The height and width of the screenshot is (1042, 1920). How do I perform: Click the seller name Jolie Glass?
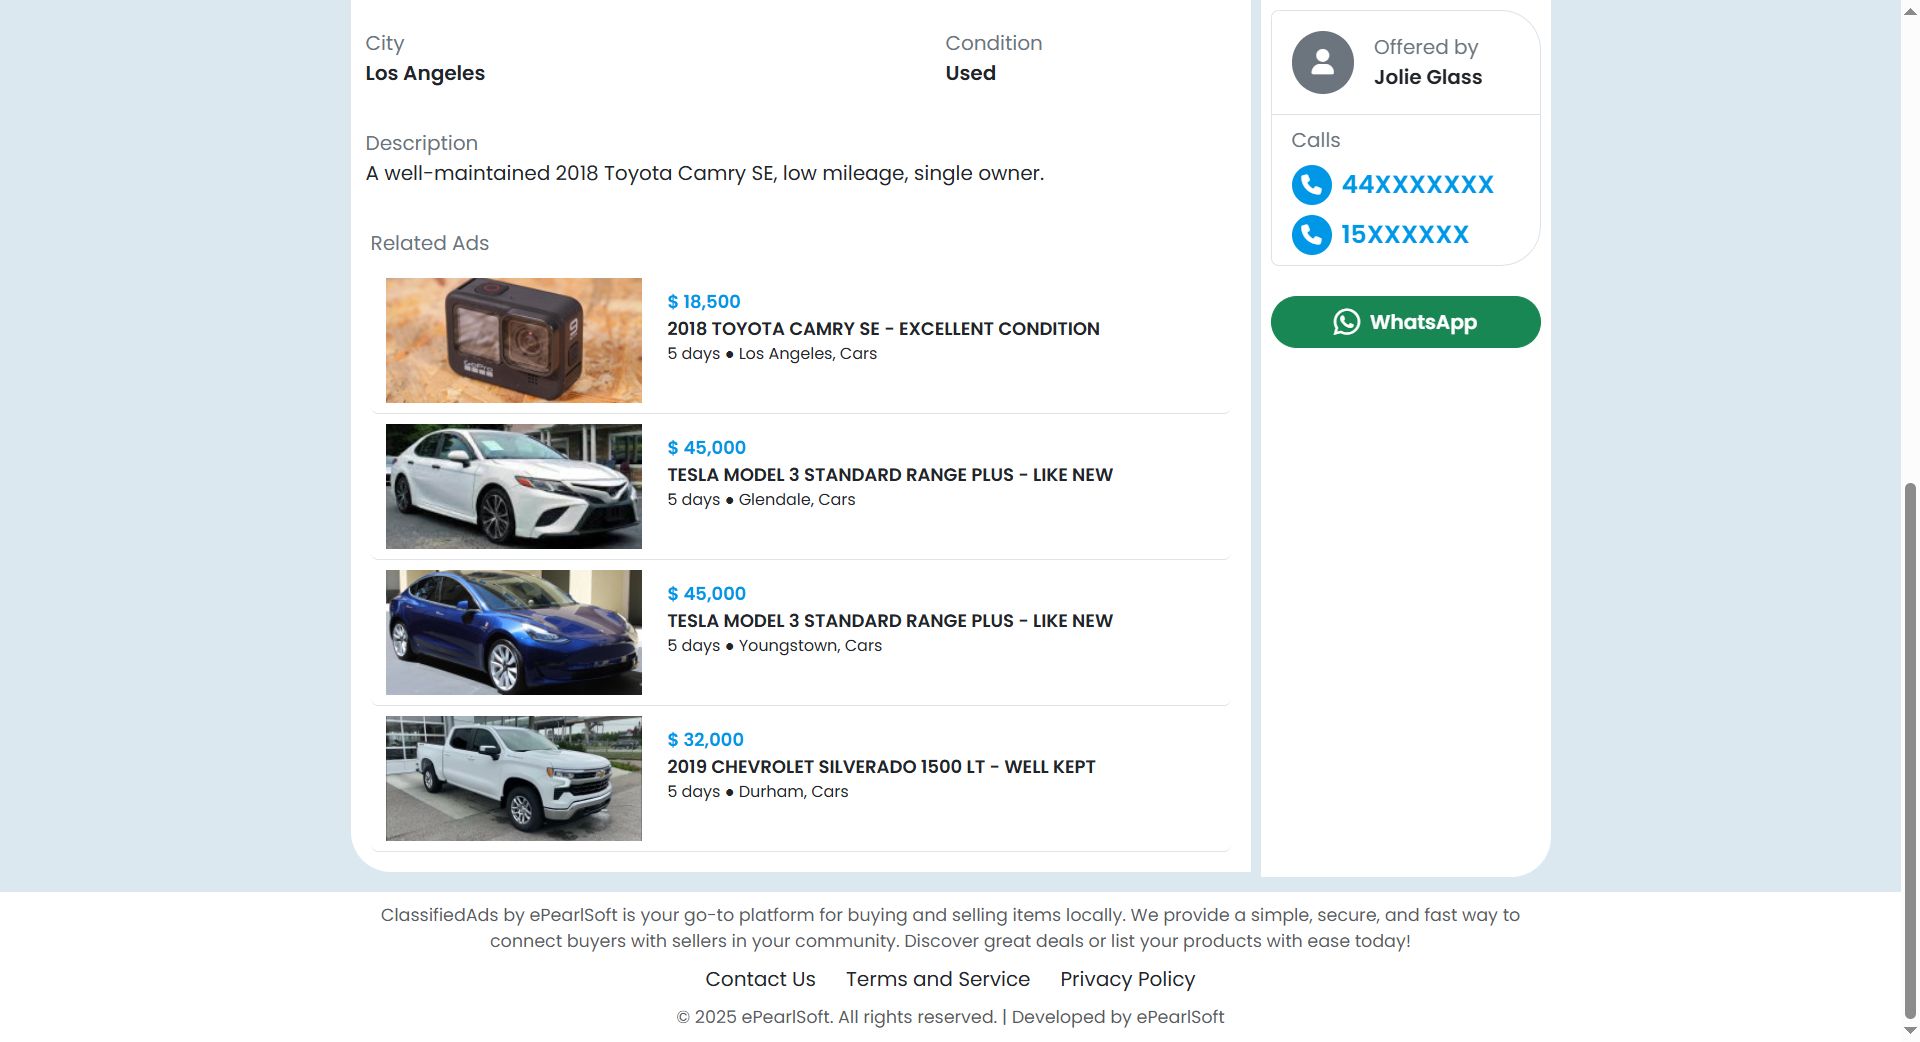pyautogui.click(x=1428, y=77)
